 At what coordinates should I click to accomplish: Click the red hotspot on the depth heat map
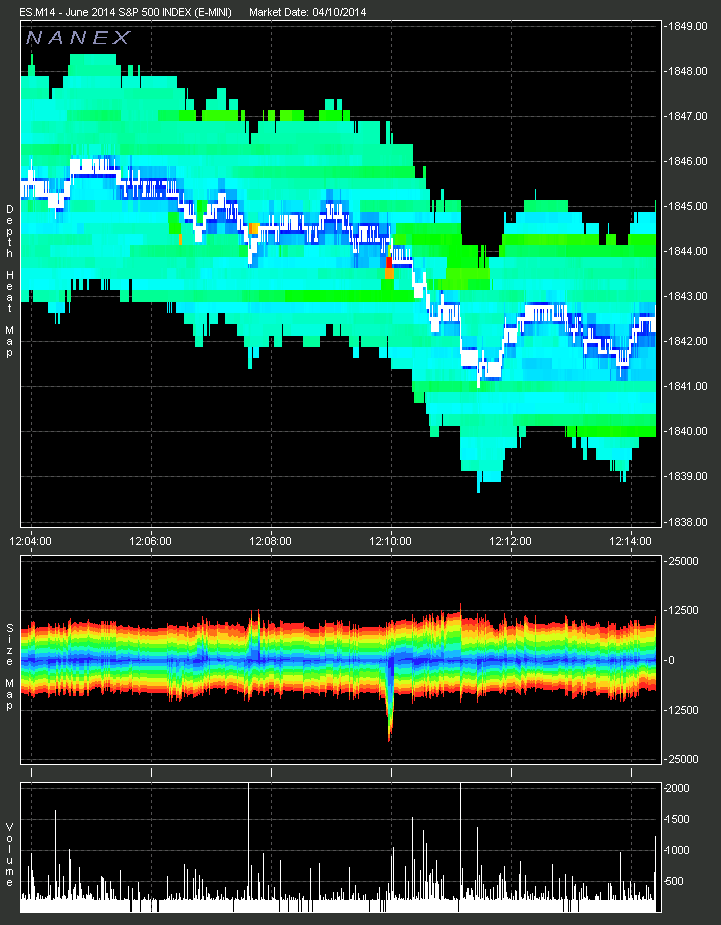point(389,268)
